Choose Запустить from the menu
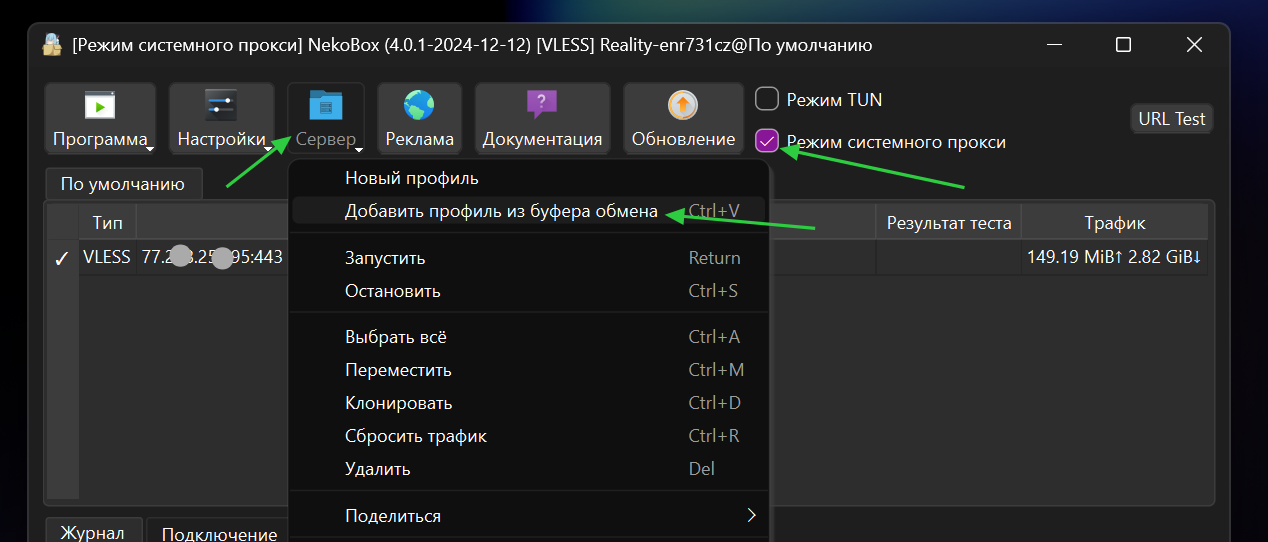 (x=529, y=258)
